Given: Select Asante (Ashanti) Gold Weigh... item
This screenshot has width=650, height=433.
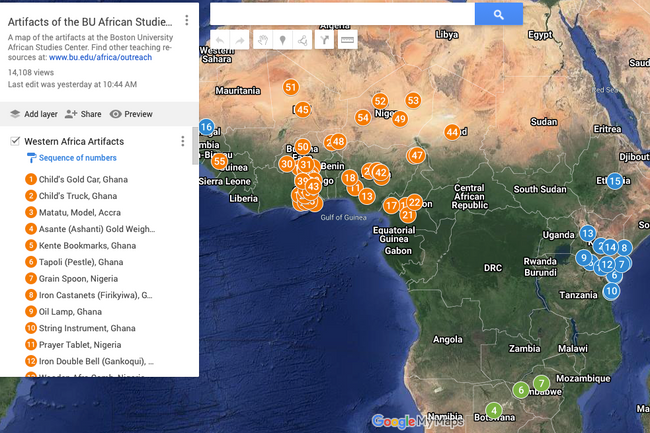Looking at the screenshot, I should coord(90,229).
